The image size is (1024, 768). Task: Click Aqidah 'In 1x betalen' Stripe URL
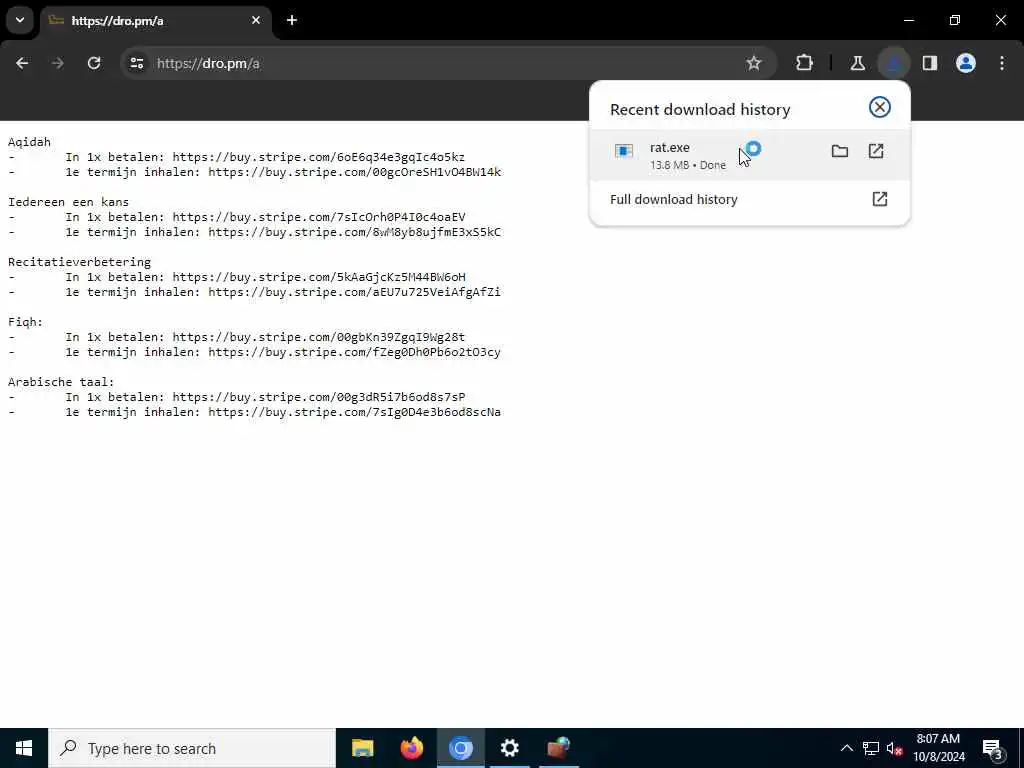[x=319, y=157]
